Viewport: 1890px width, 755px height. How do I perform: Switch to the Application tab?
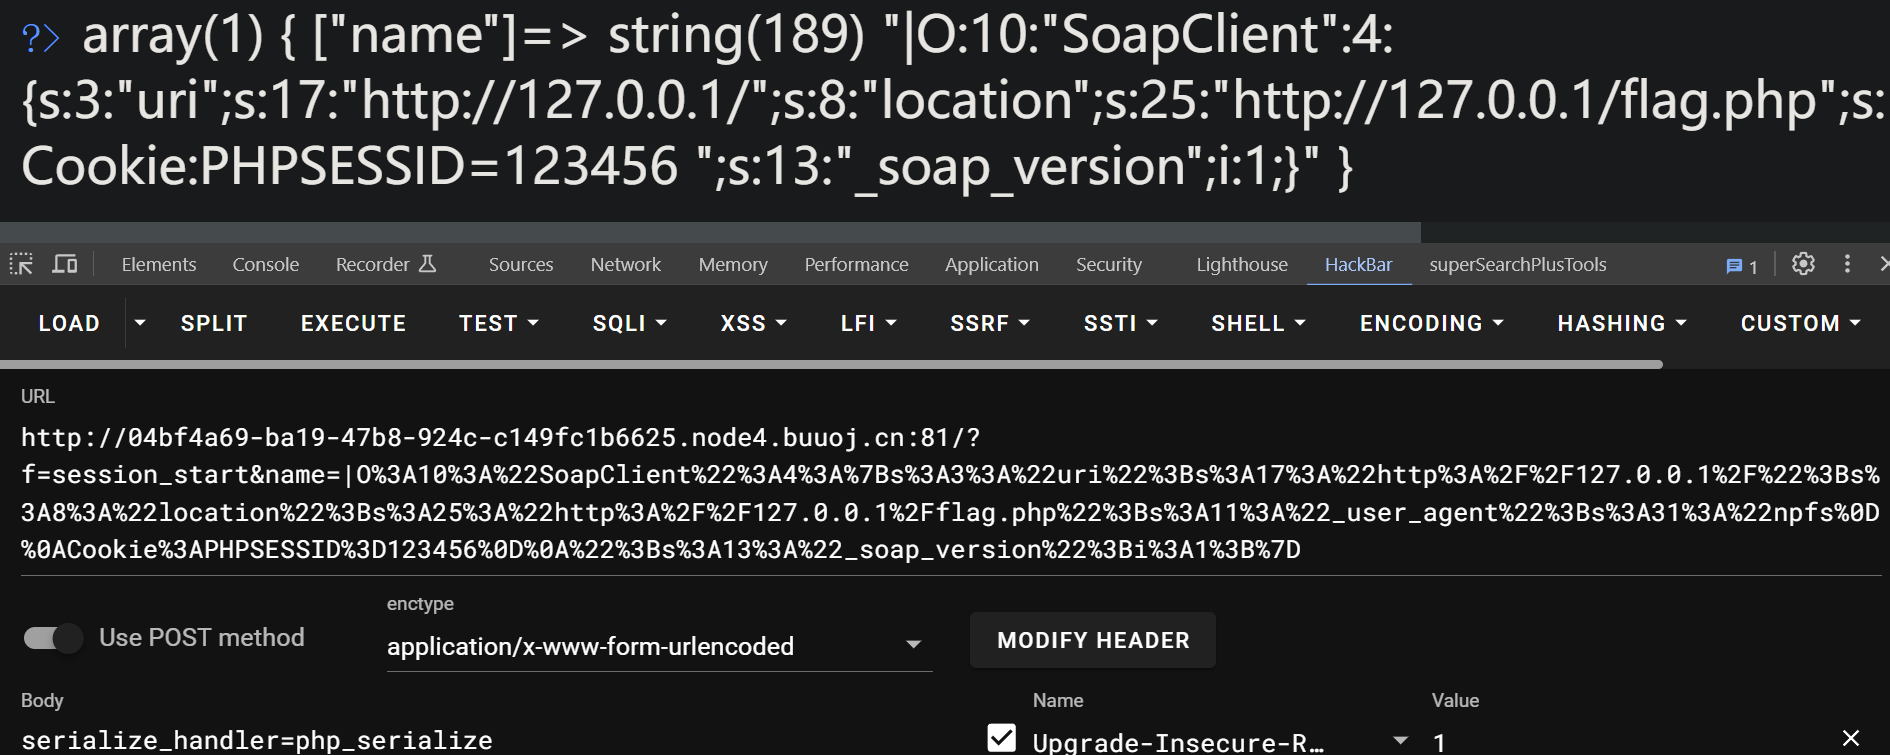(992, 264)
